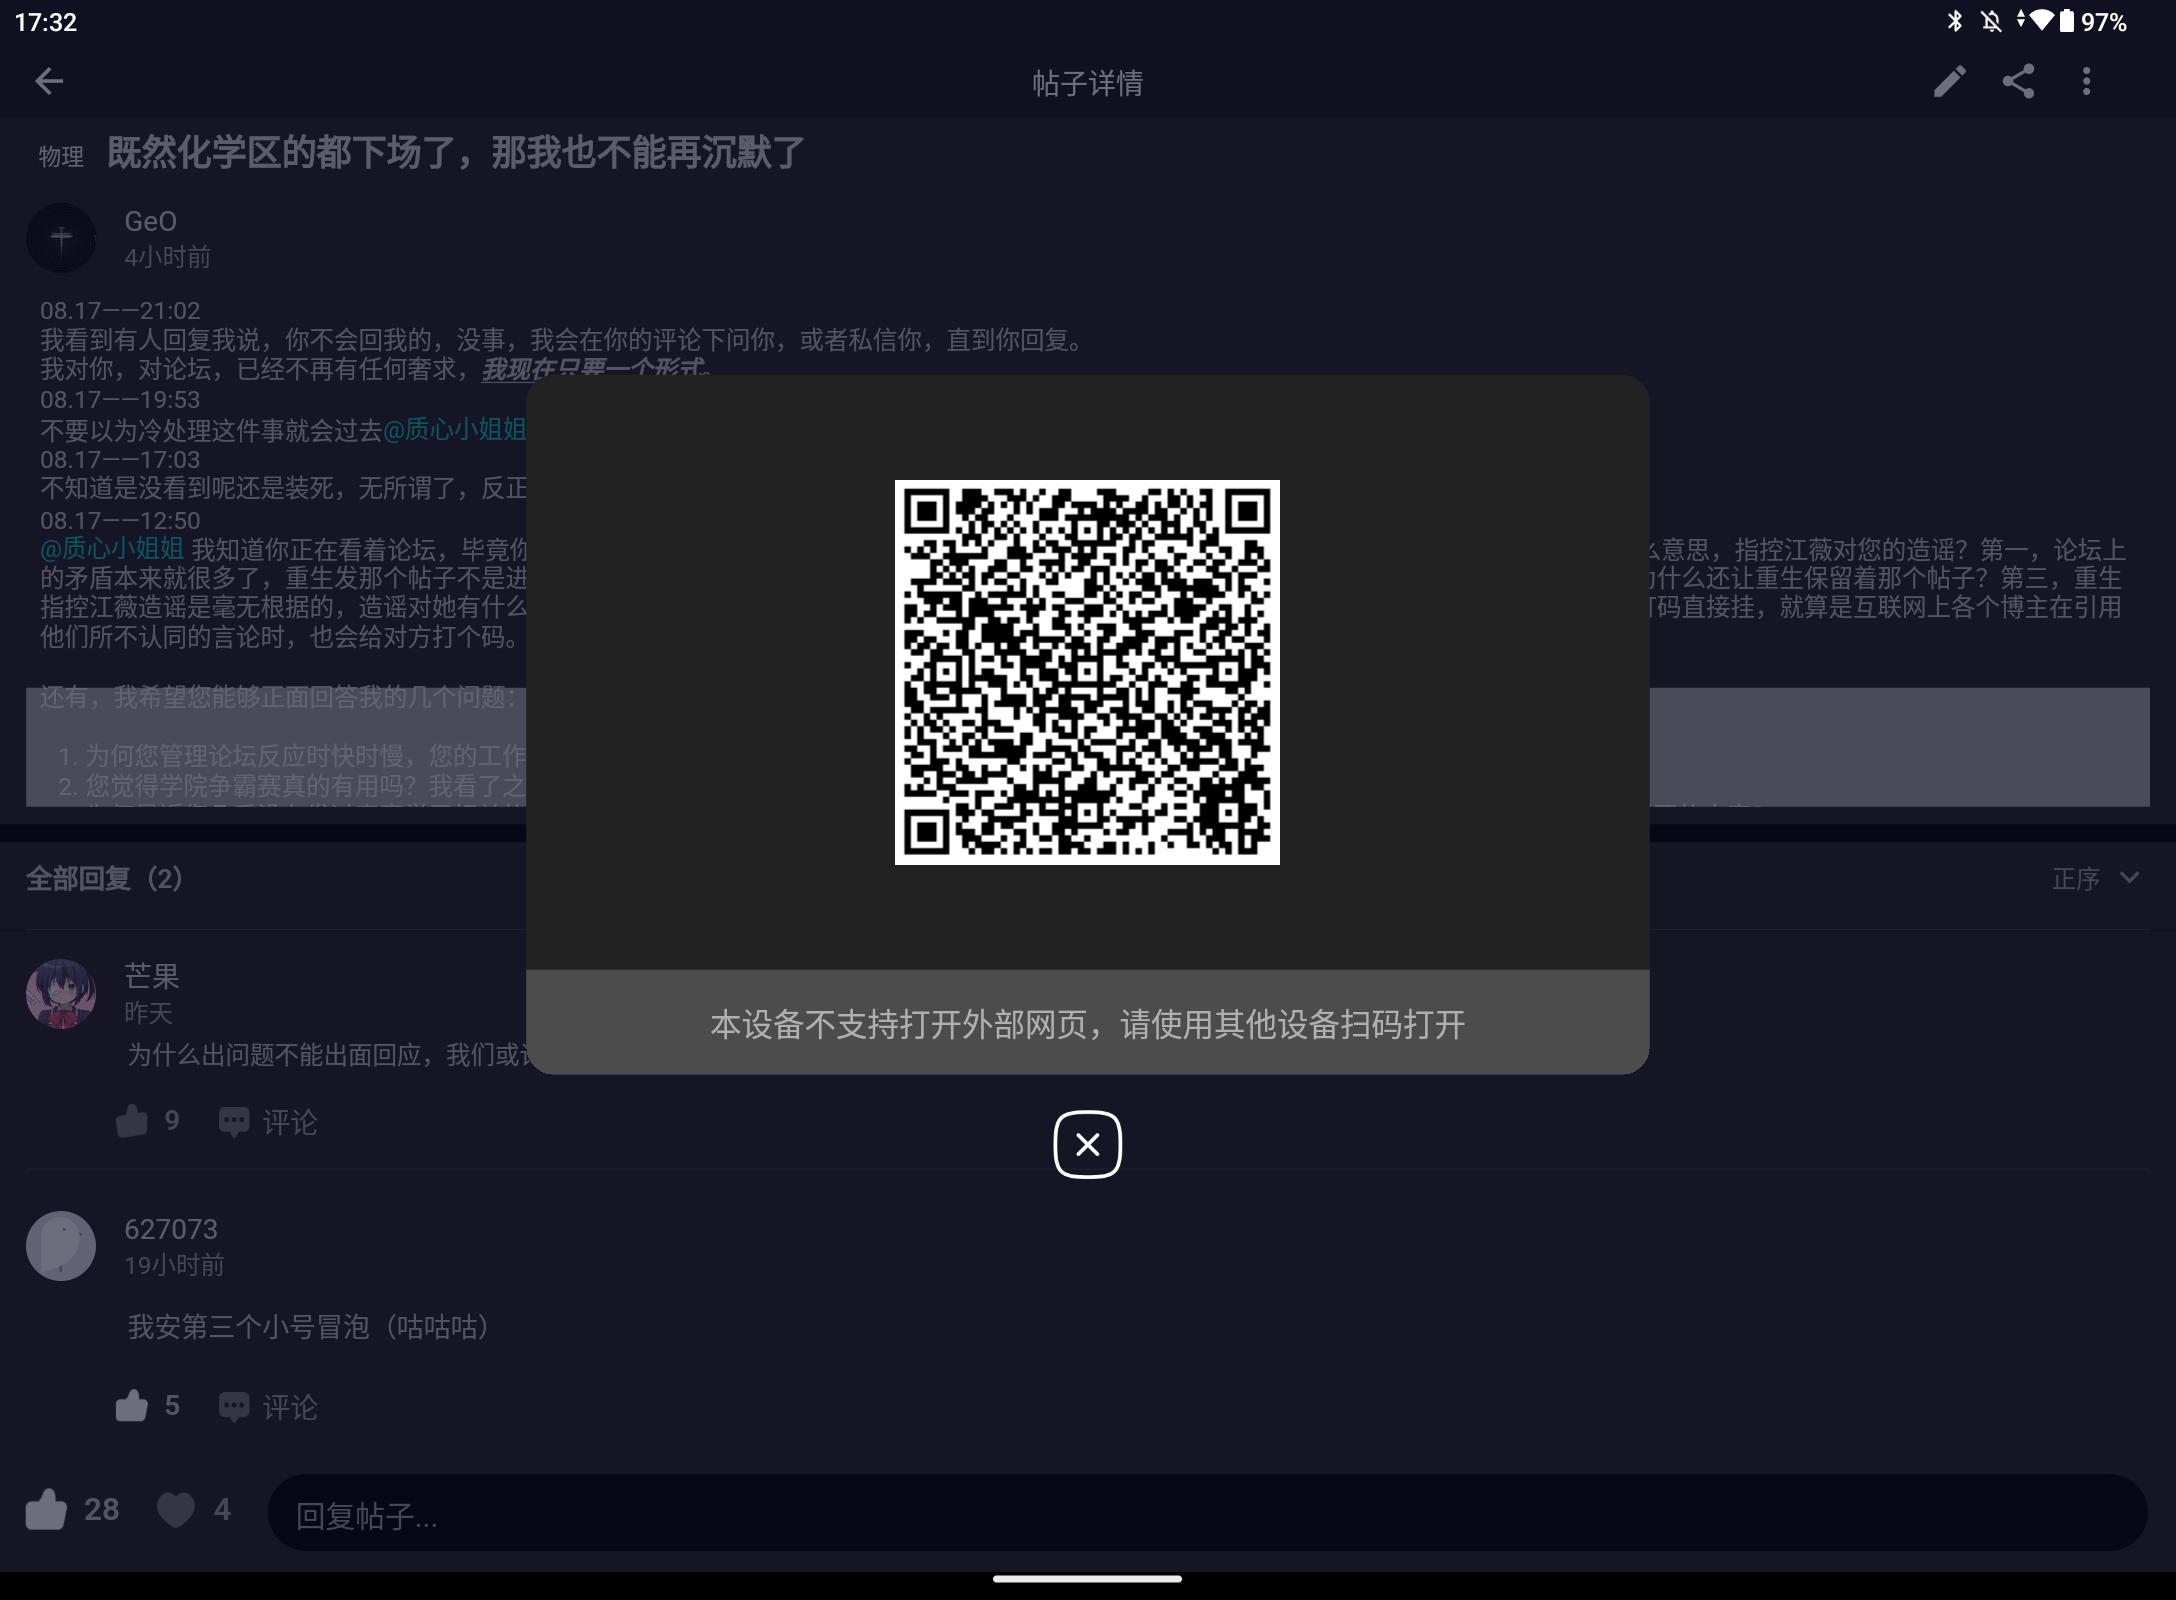Open user 627073's avatar
Image resolution: width=2176 pixels, height=1600 pixels.
tap(61, 1246)
